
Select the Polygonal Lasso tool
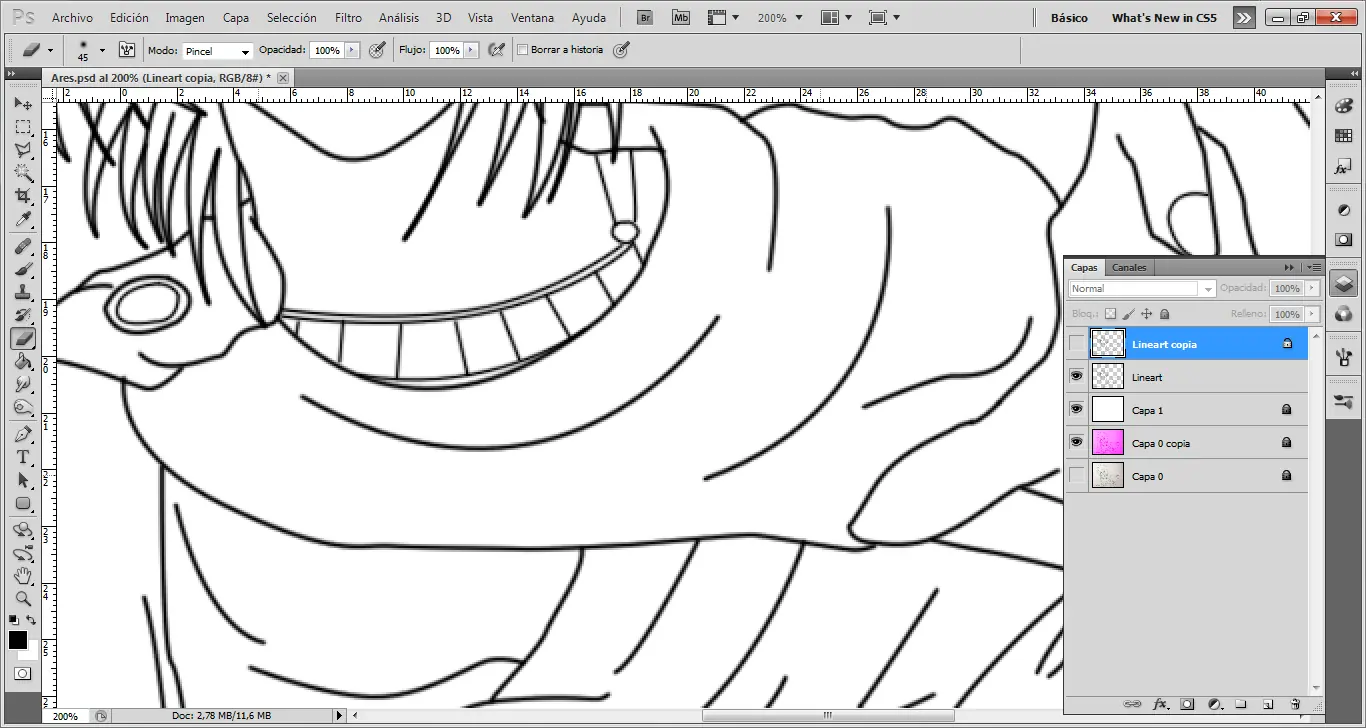point(23,150)
